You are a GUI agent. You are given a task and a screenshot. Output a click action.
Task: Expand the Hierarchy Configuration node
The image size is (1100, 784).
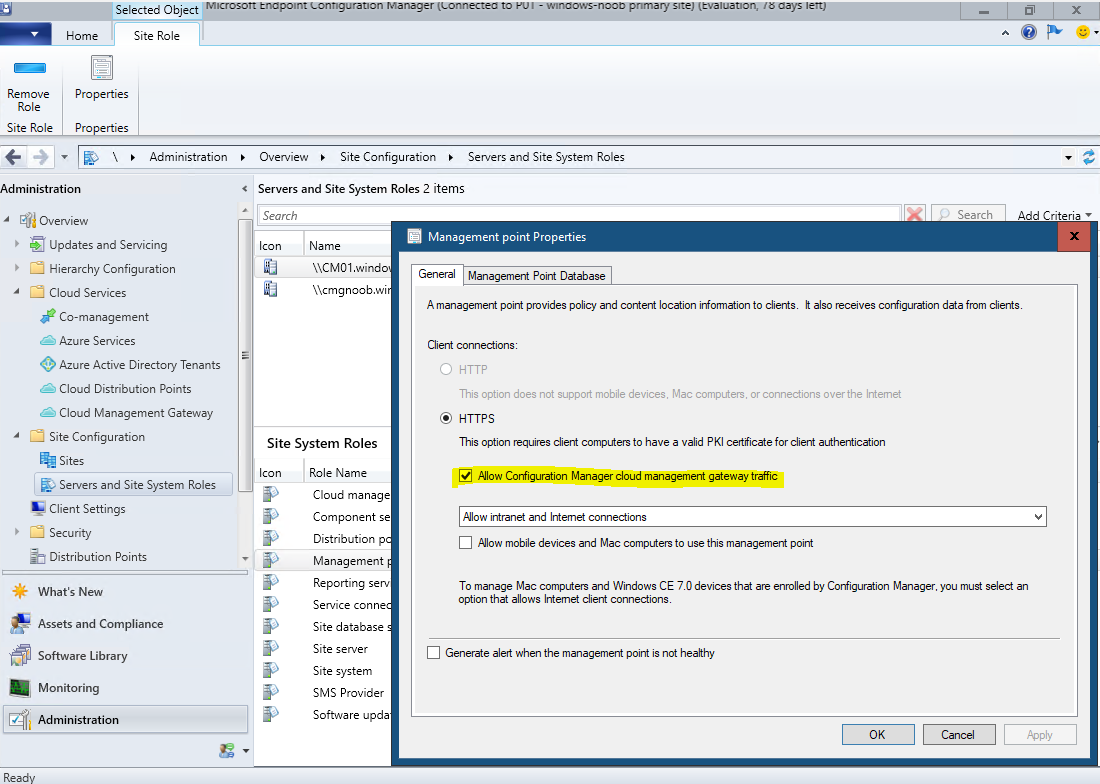click(17, 268)
